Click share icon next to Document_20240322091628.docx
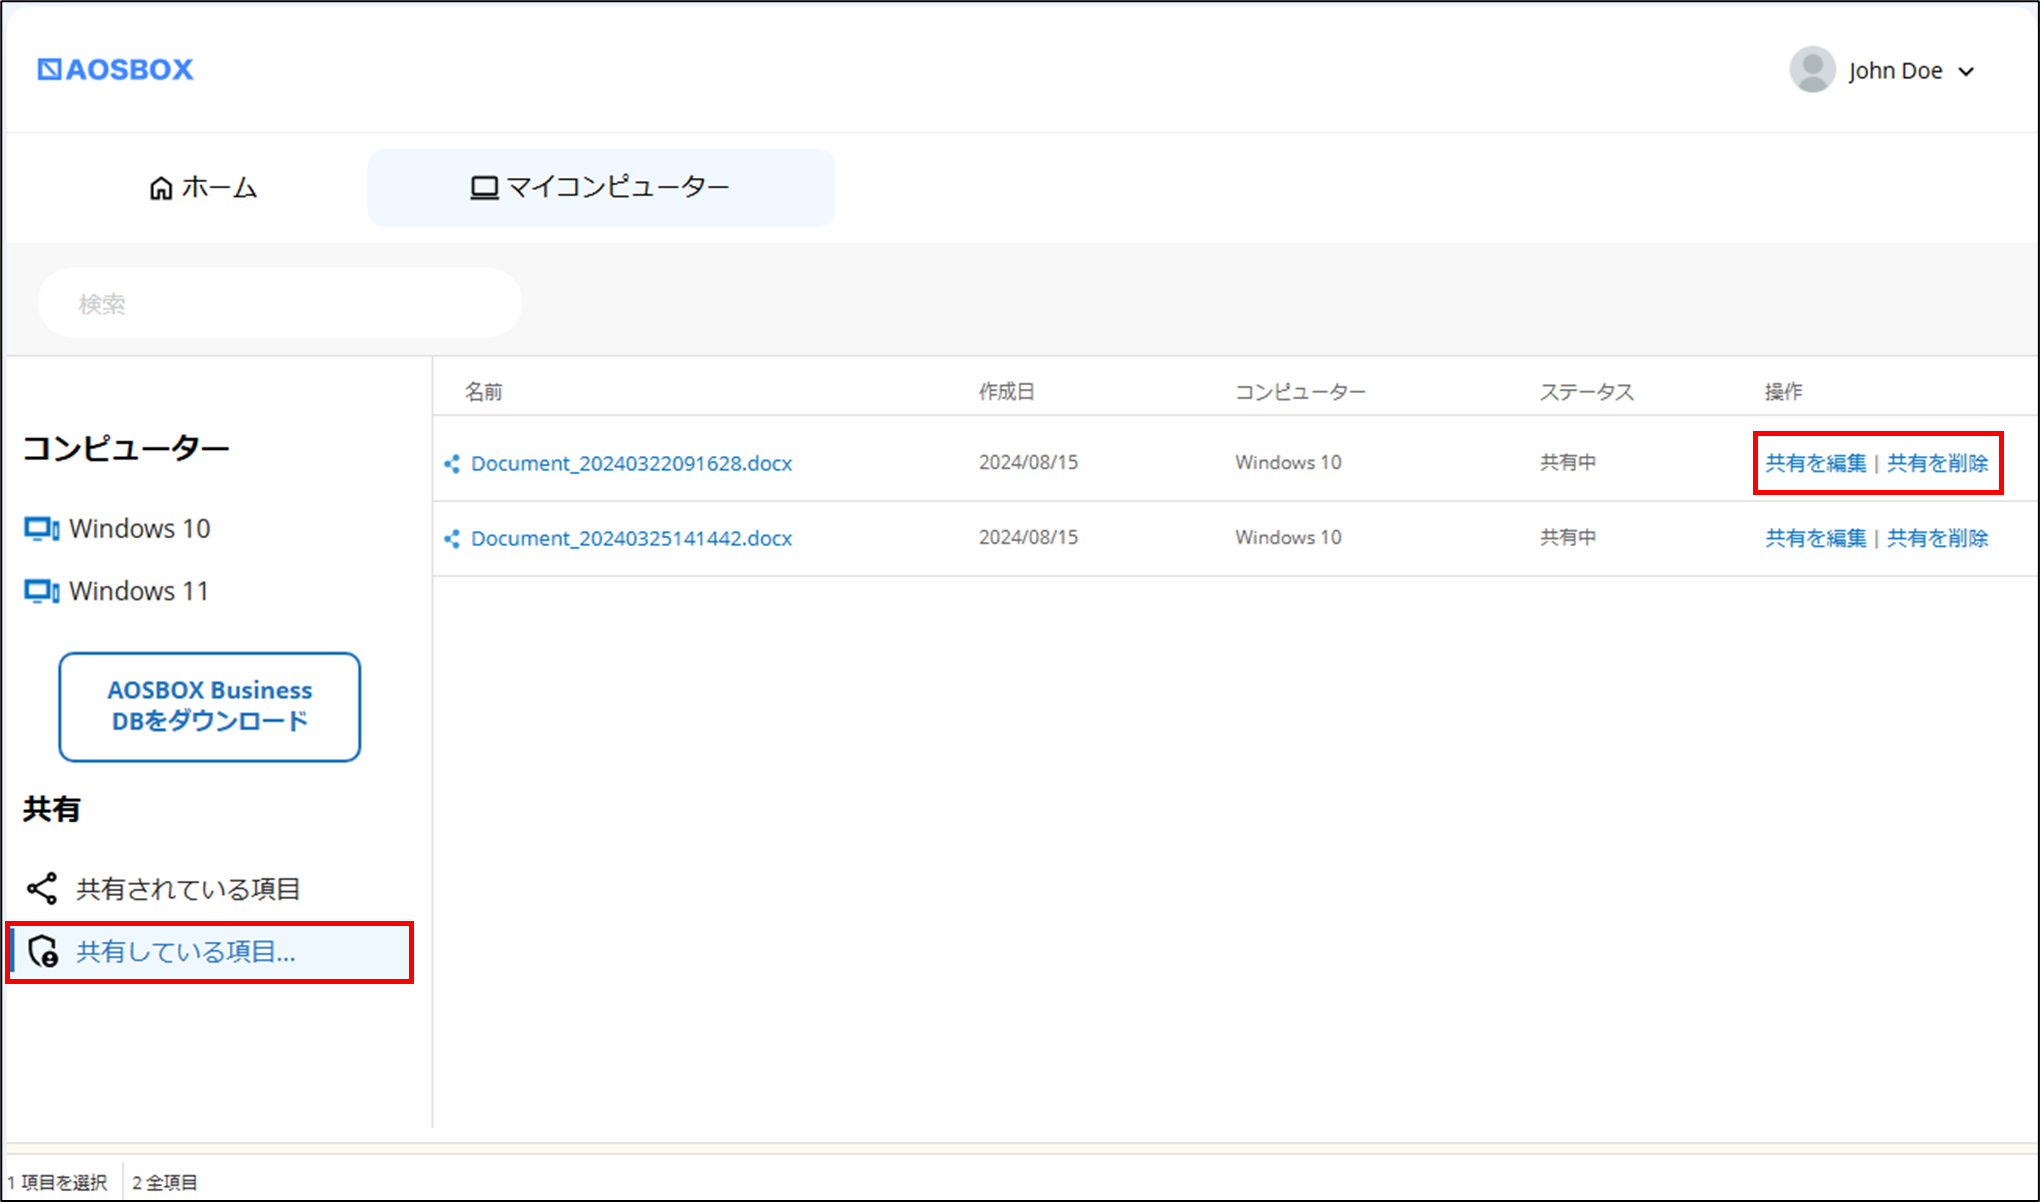 tap(452, 464)
